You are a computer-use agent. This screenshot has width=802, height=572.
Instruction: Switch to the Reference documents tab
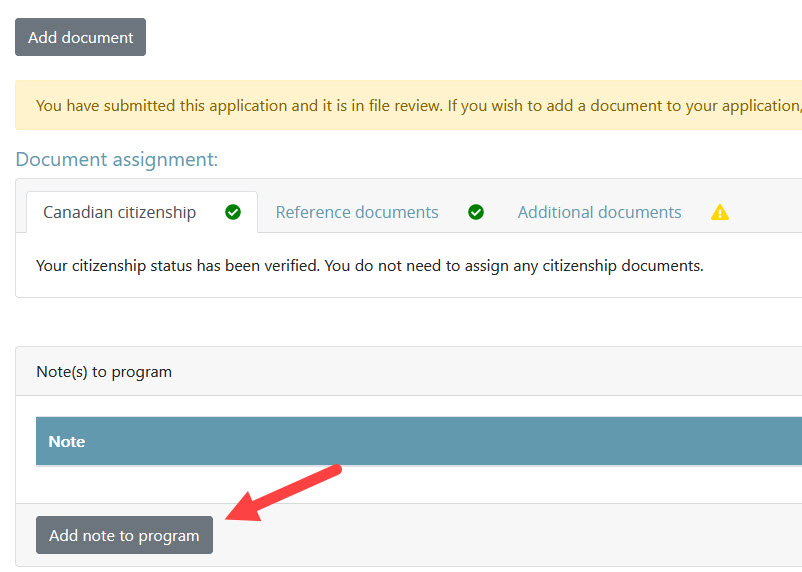click(x=357, y=212)
